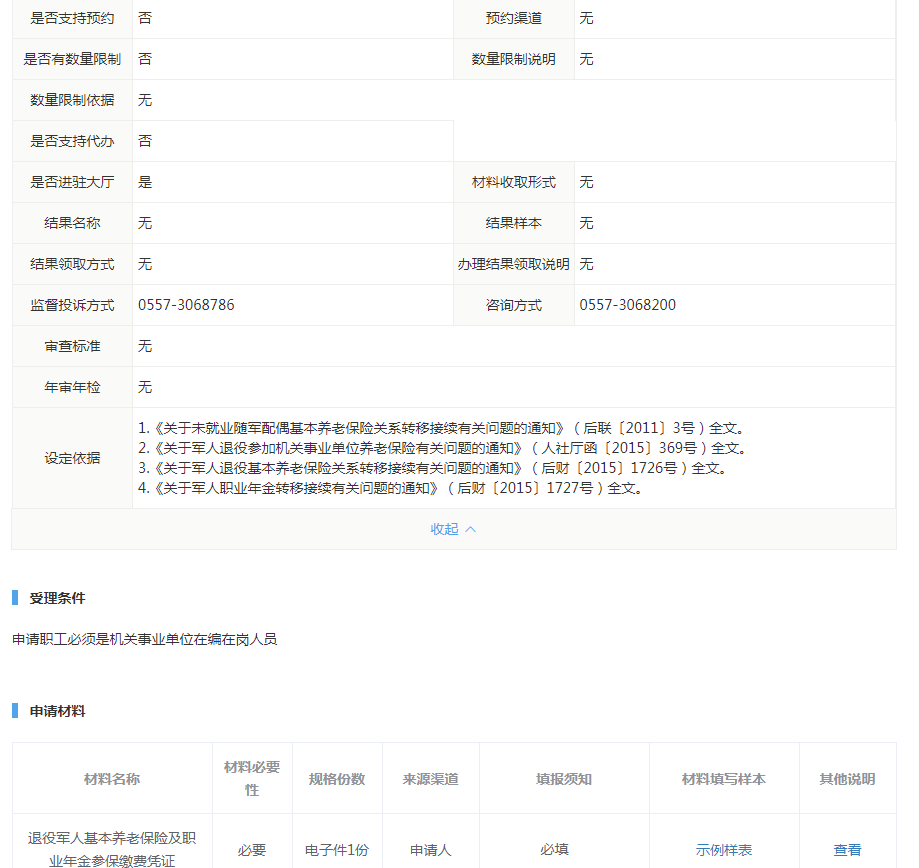Select the complaint phone number 0557-3068786

[x=186, y=305]
